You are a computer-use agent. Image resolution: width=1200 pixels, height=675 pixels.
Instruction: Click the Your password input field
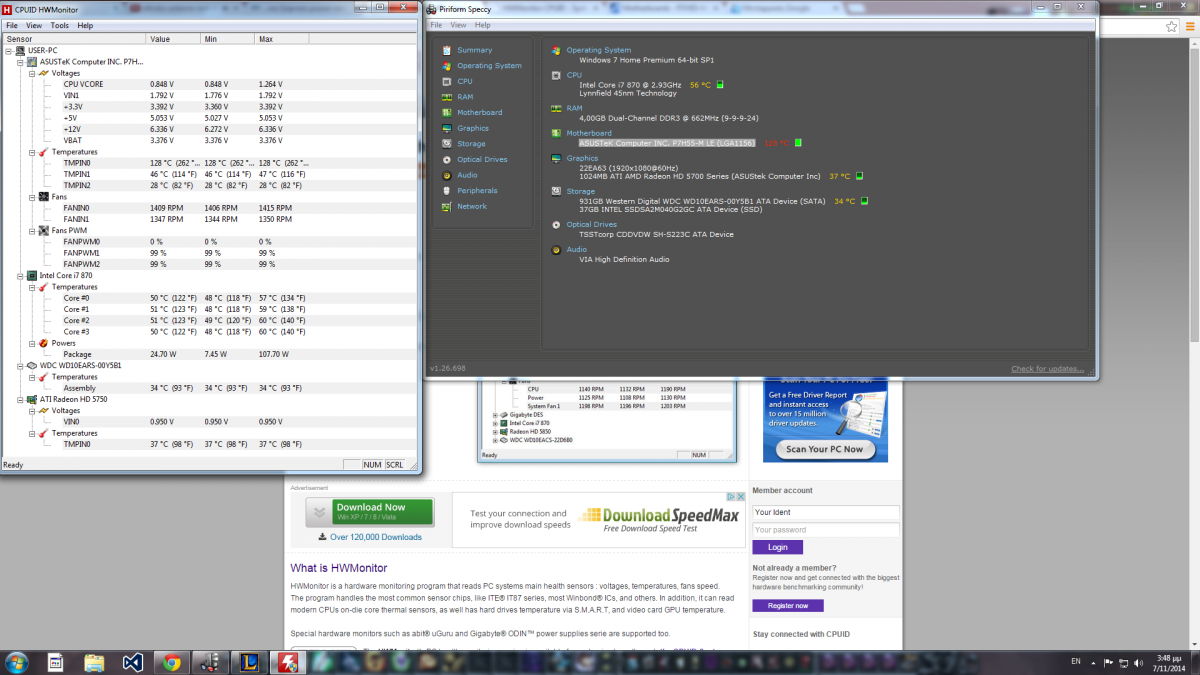tap(826, 530)
